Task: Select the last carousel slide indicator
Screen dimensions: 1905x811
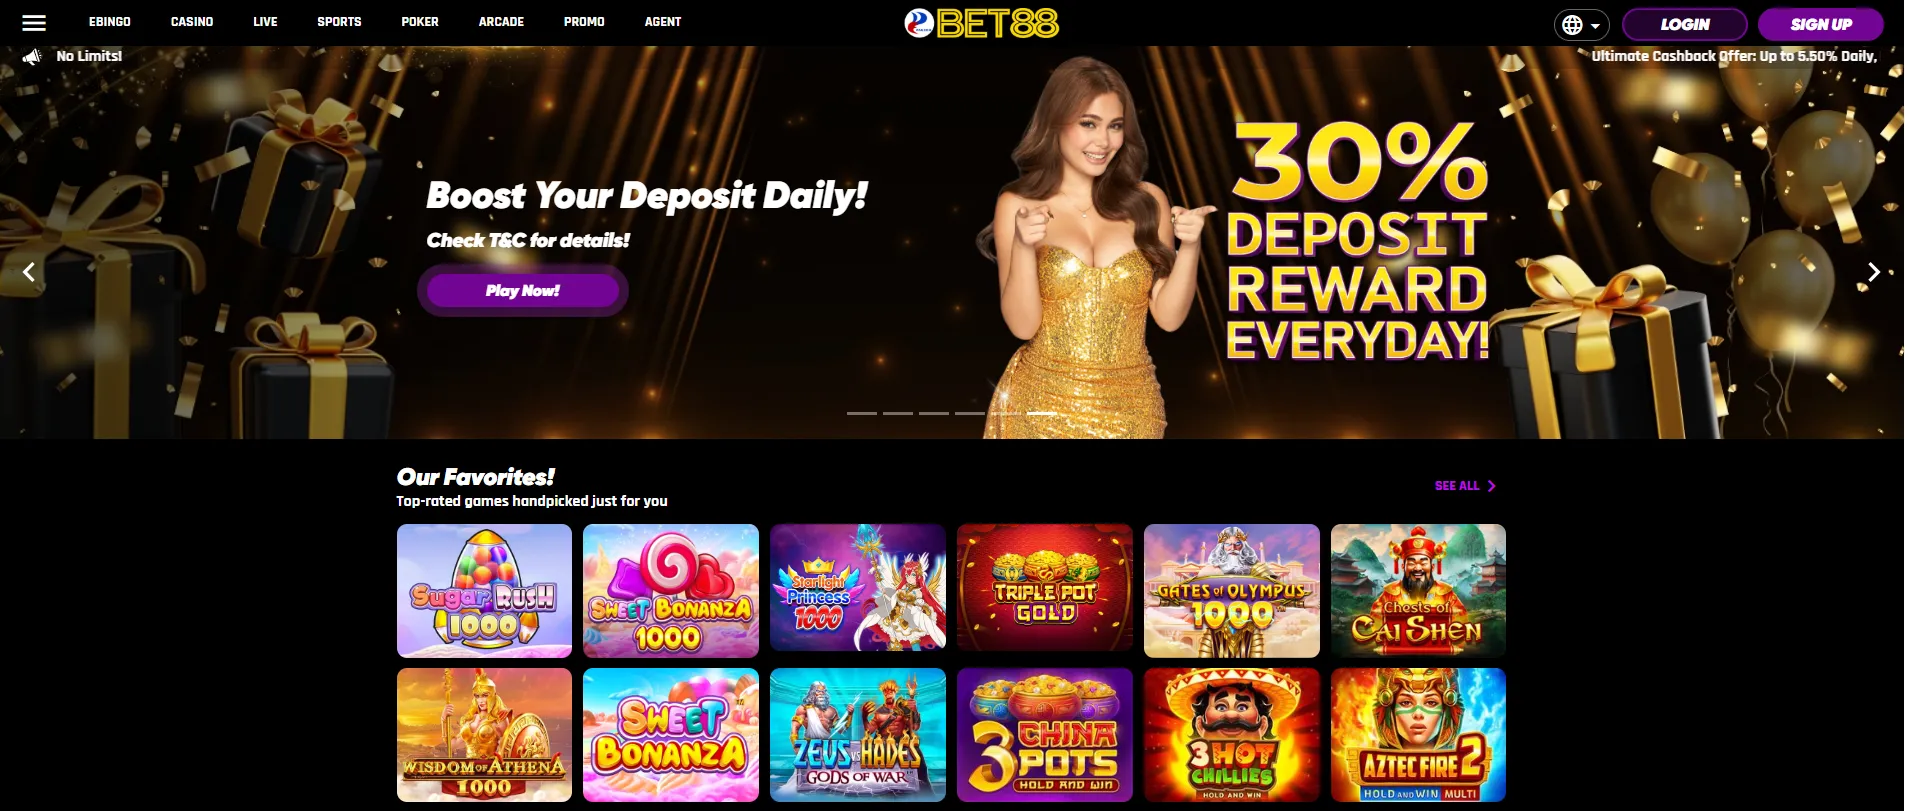Action: (x=1042, y=413)
